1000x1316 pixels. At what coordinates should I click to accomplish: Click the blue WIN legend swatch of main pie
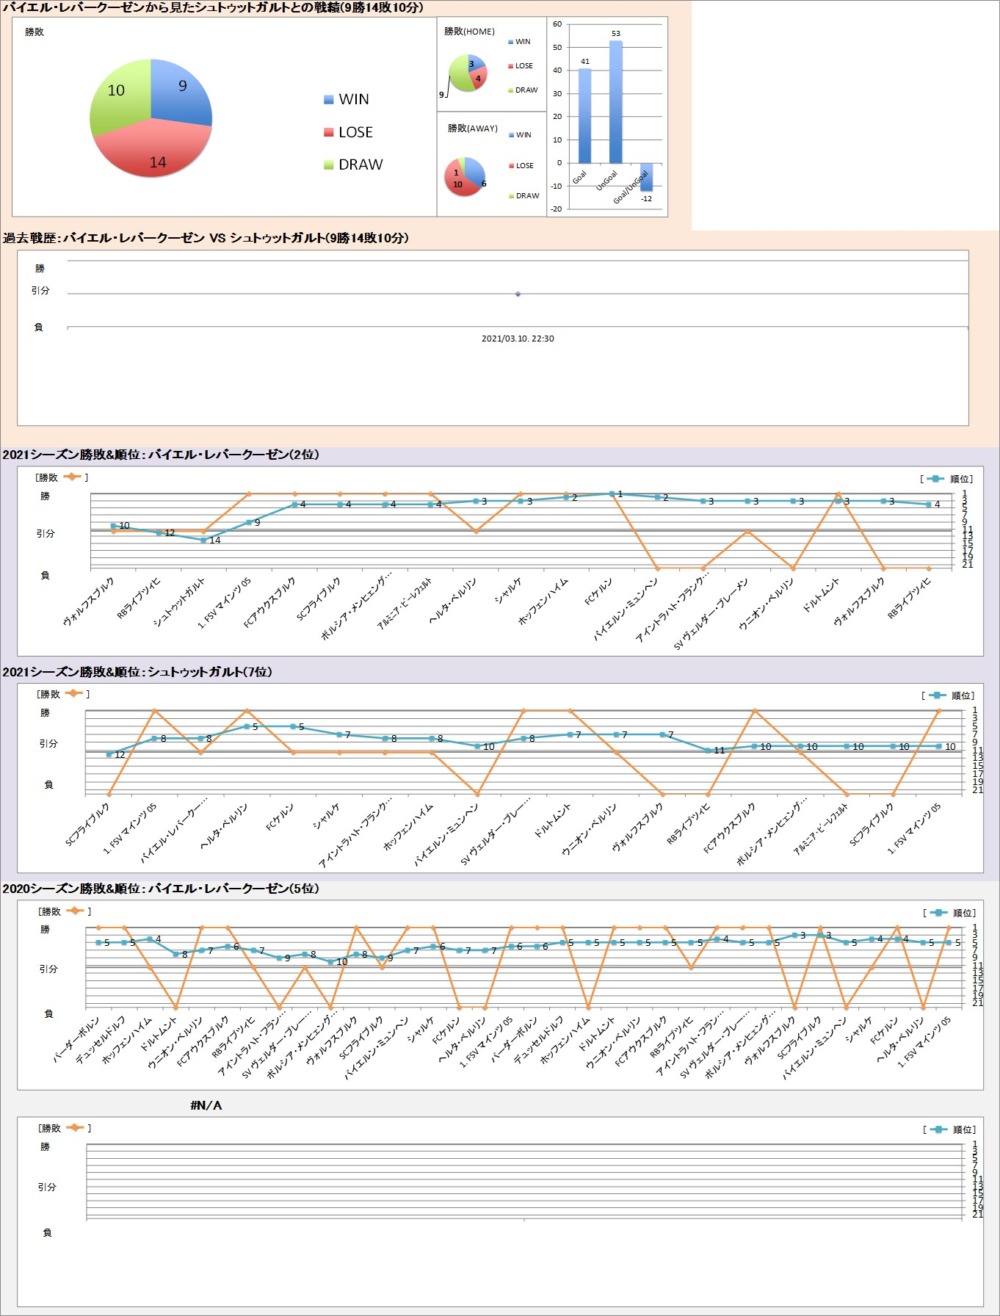tap(330, 100)
